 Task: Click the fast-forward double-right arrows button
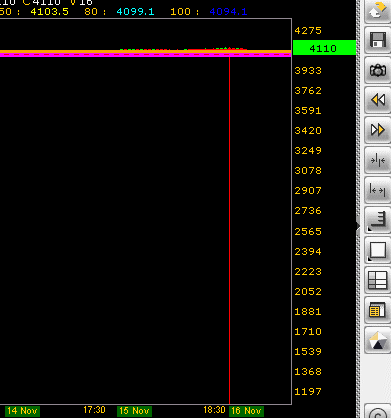(378, 130)
